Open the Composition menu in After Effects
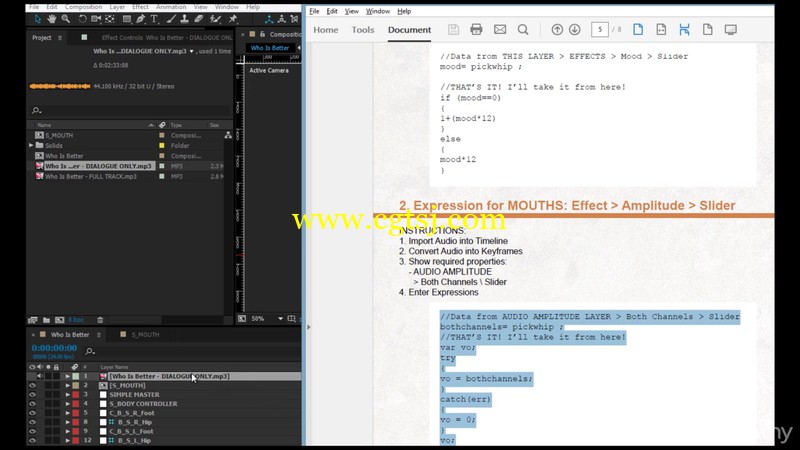 point(83,7)
